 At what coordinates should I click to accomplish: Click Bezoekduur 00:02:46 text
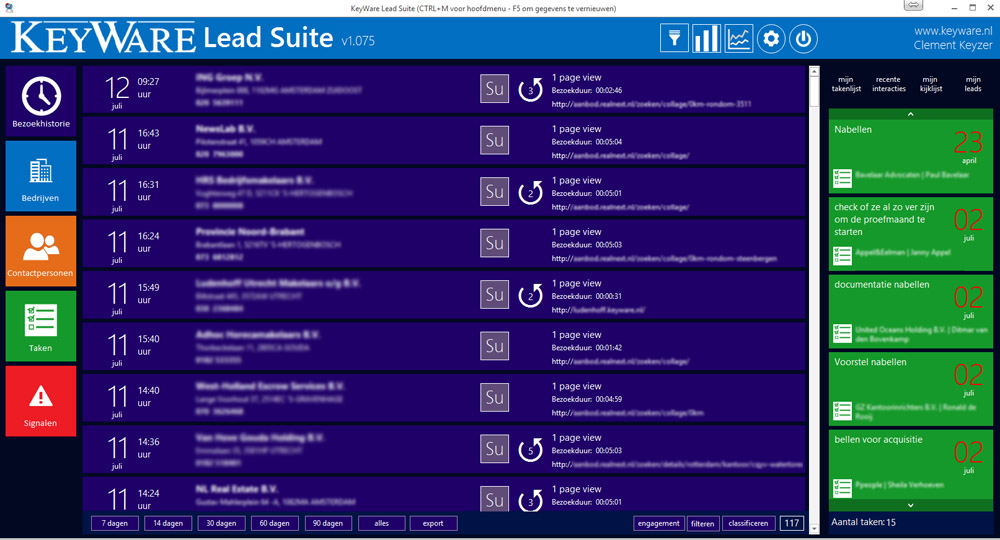coord(587,91)
